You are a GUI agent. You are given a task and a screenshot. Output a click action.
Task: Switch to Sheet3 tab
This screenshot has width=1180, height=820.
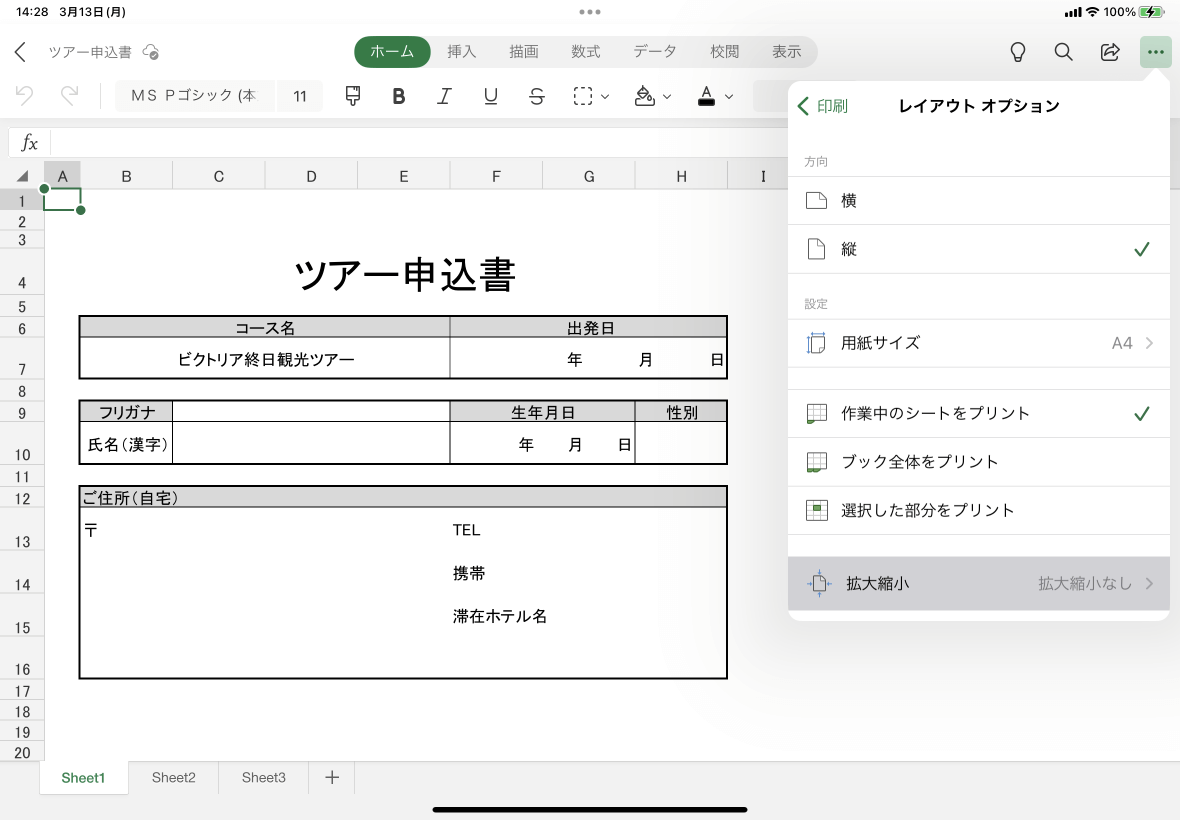click(263, 778)
